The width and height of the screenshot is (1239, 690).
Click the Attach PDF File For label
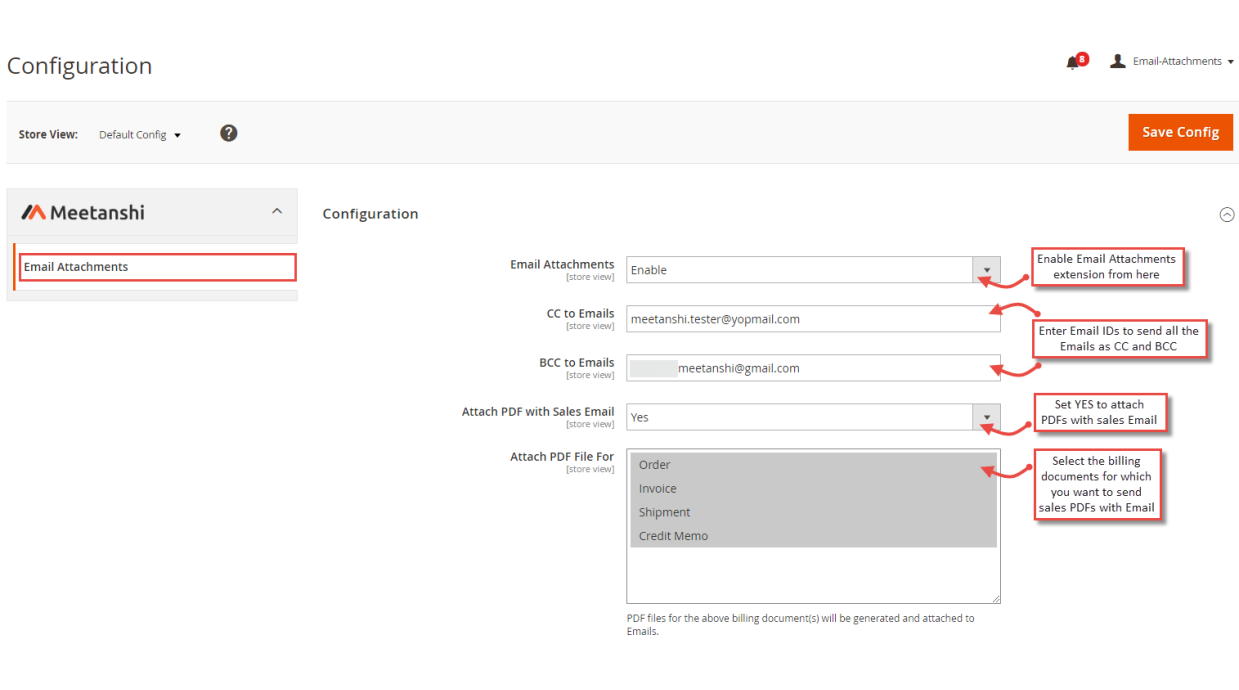(562, 457)
